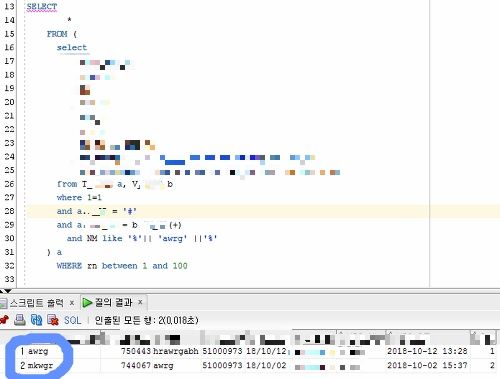
Task: Open the SQL link in the result toolbar
Action: coord(72,320)
